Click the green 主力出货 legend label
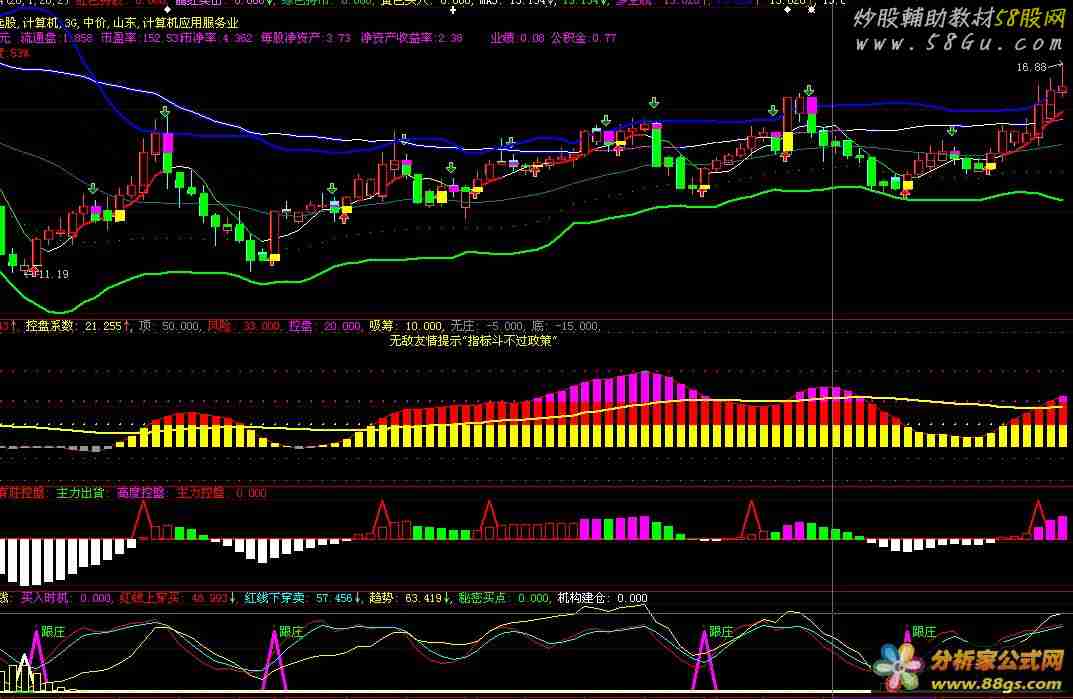1073x699 pixels. [x=79, y=493]
